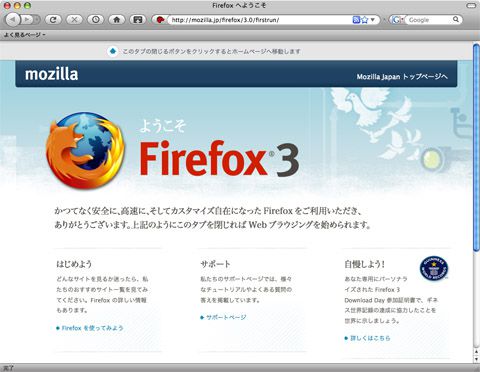Image resolution: width=480 pixels, height=372 pixels.
Task: Click the Forward navigation button
Action: click(x=27, y=20)
